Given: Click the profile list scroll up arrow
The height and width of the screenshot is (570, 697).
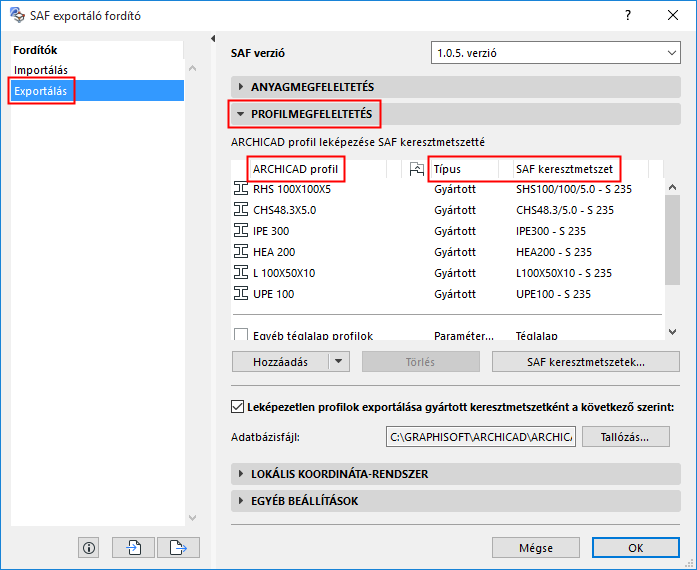Looking at the screenshot, I should (x=673, y=187).
